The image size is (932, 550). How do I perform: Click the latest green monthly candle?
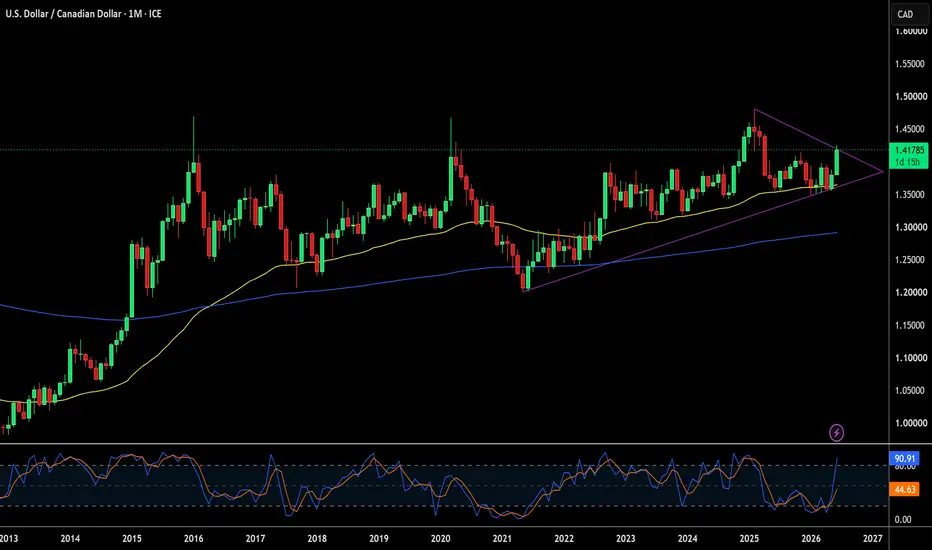point(837,162)
